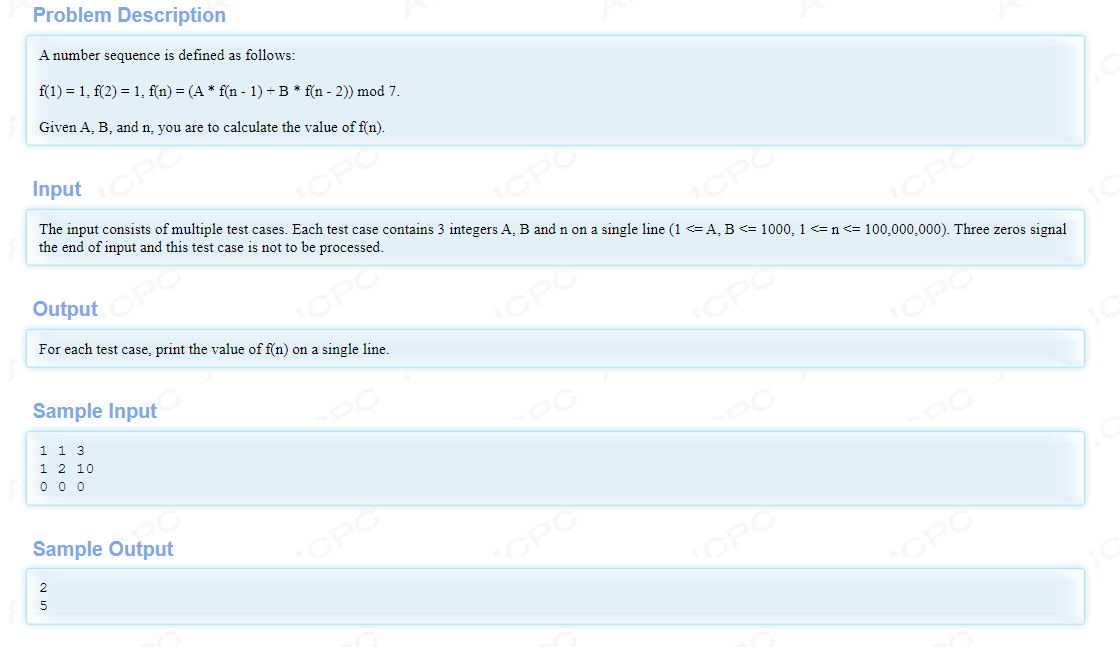The height and width of the screenshot is (647, 1120).
Task: Click the line 'A number sequence is defined as follows:'
Action: pos(167,55)
